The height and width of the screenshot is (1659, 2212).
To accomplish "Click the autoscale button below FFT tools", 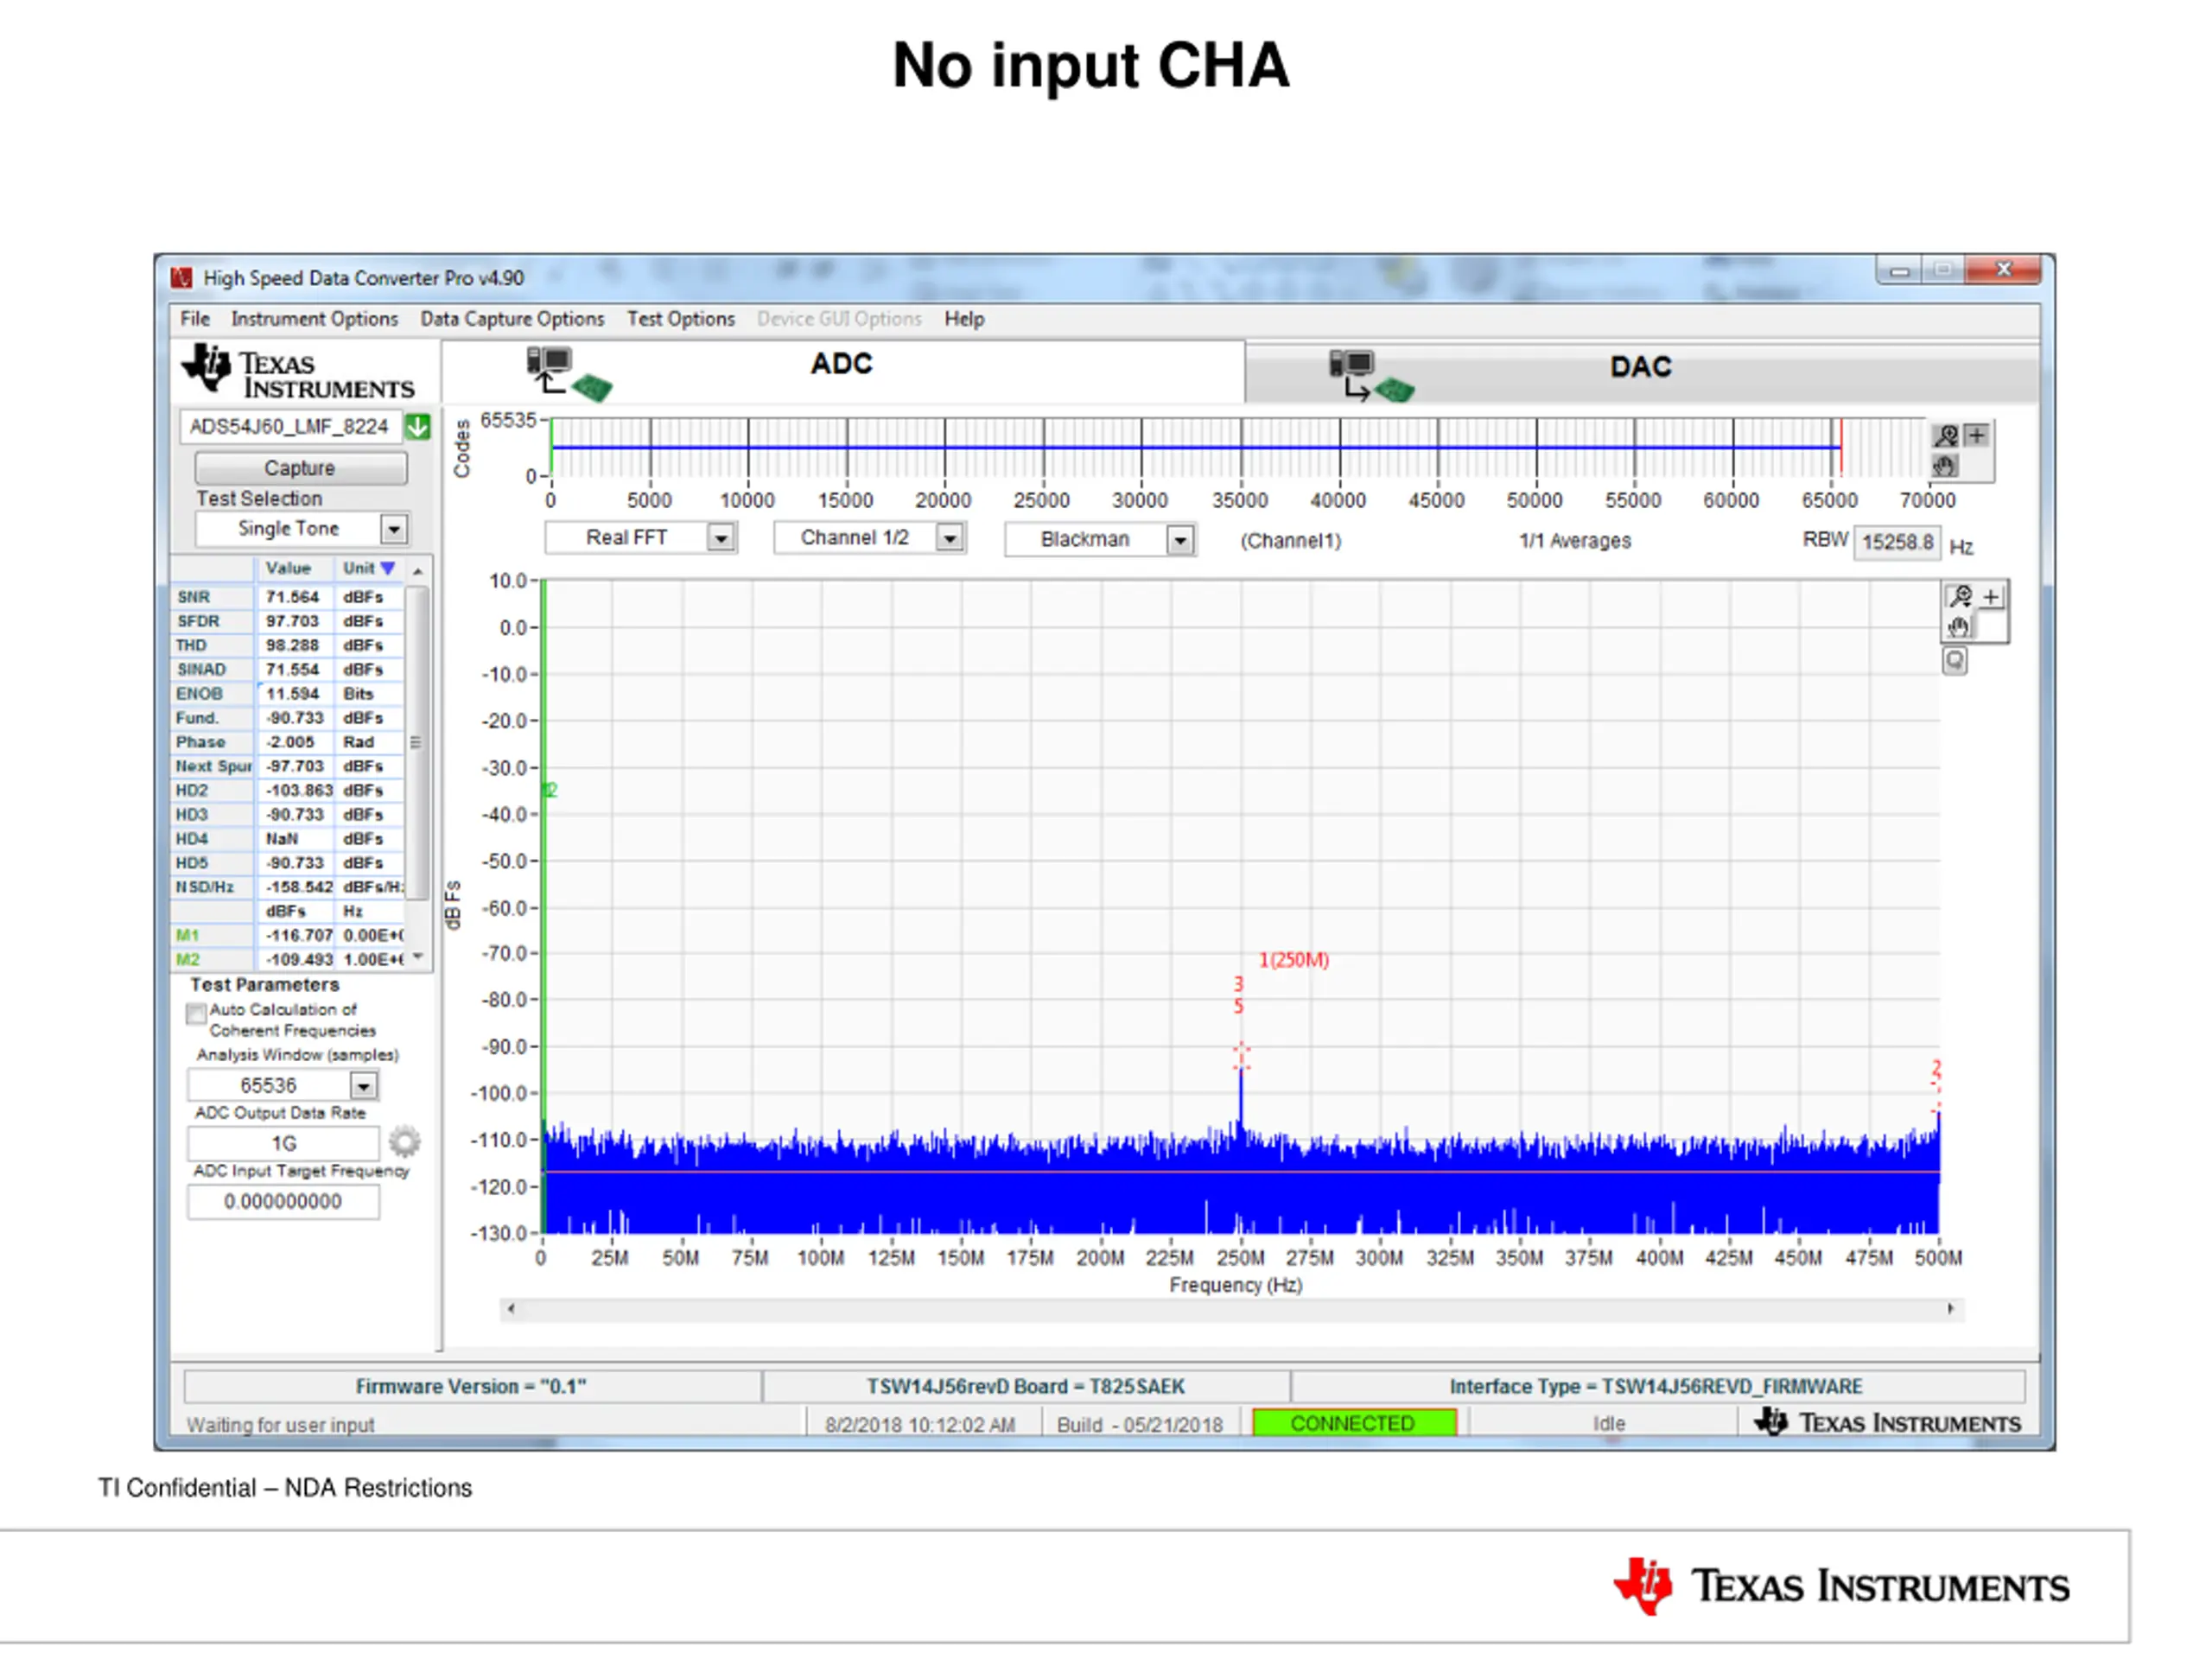I will 1955,660.
